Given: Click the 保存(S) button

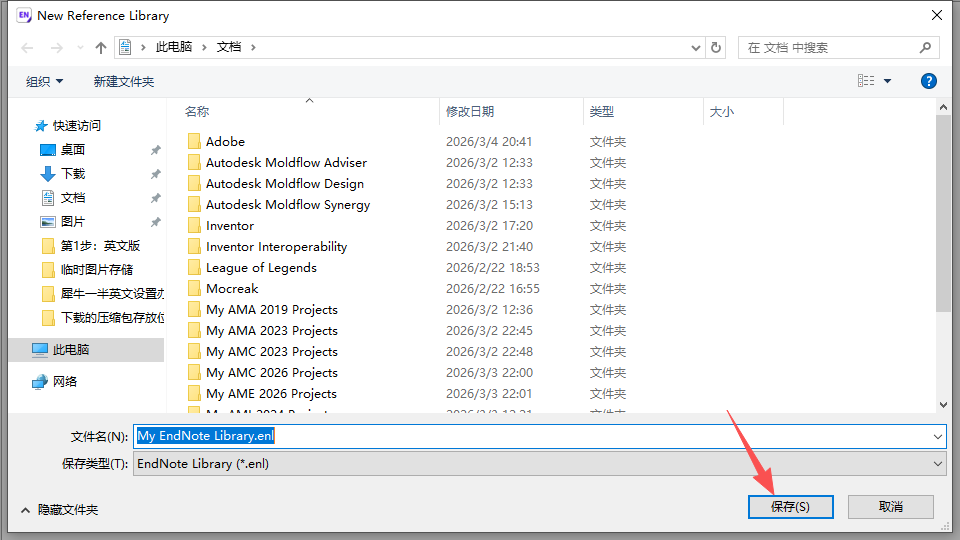Looking at the screenshot, I should point(790,507).
